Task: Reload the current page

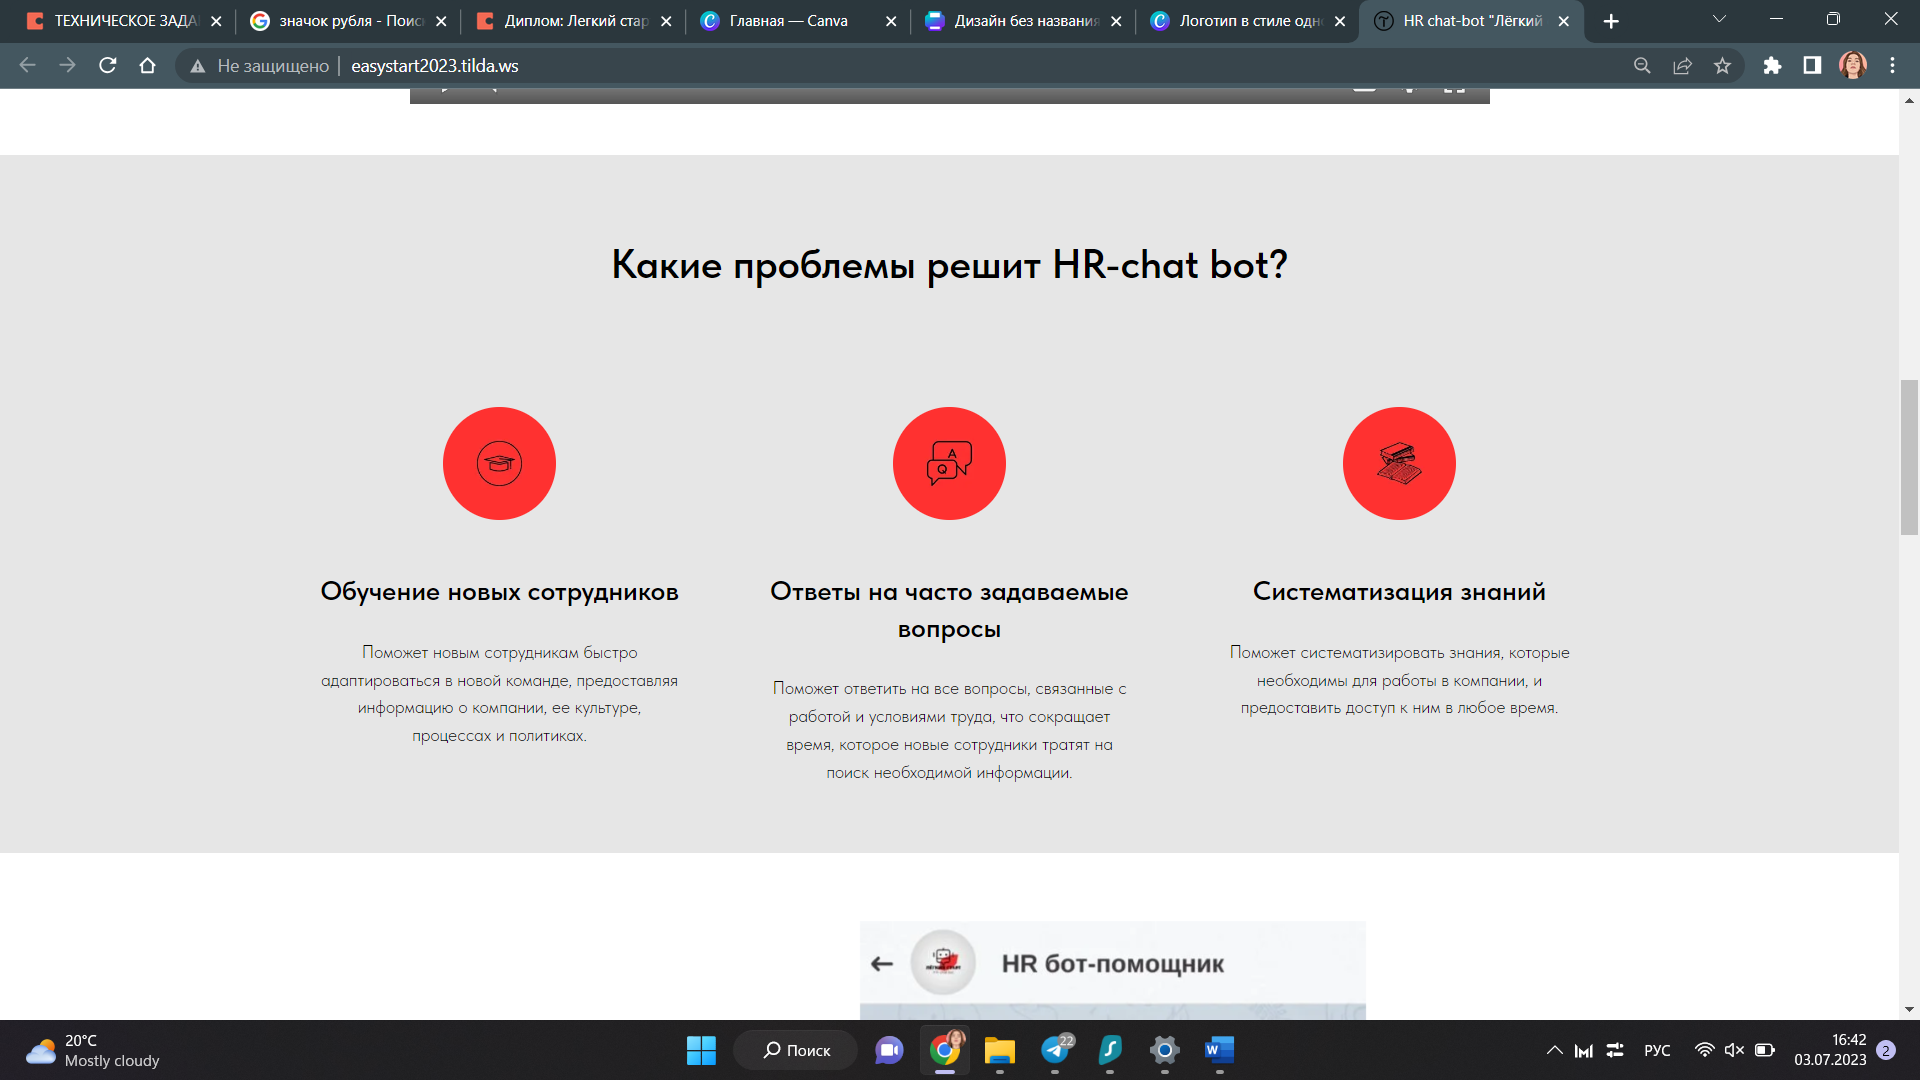Action: tap(108, 66)
